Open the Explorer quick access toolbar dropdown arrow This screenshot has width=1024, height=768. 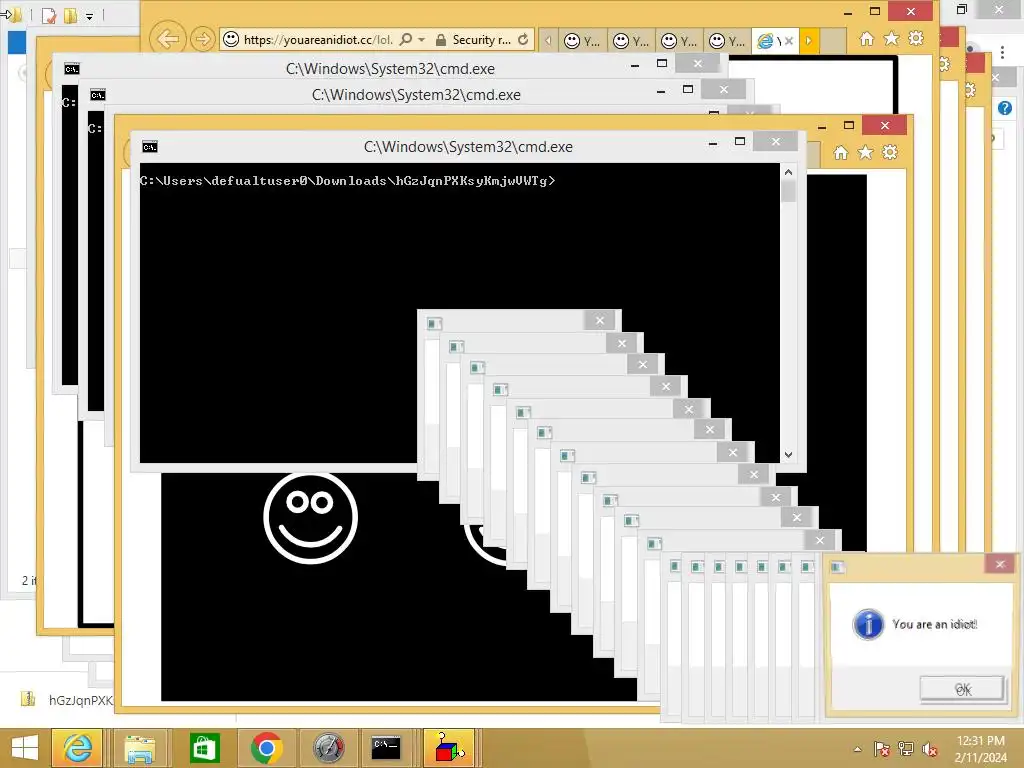pyautogui.click(x=89, y=16)
